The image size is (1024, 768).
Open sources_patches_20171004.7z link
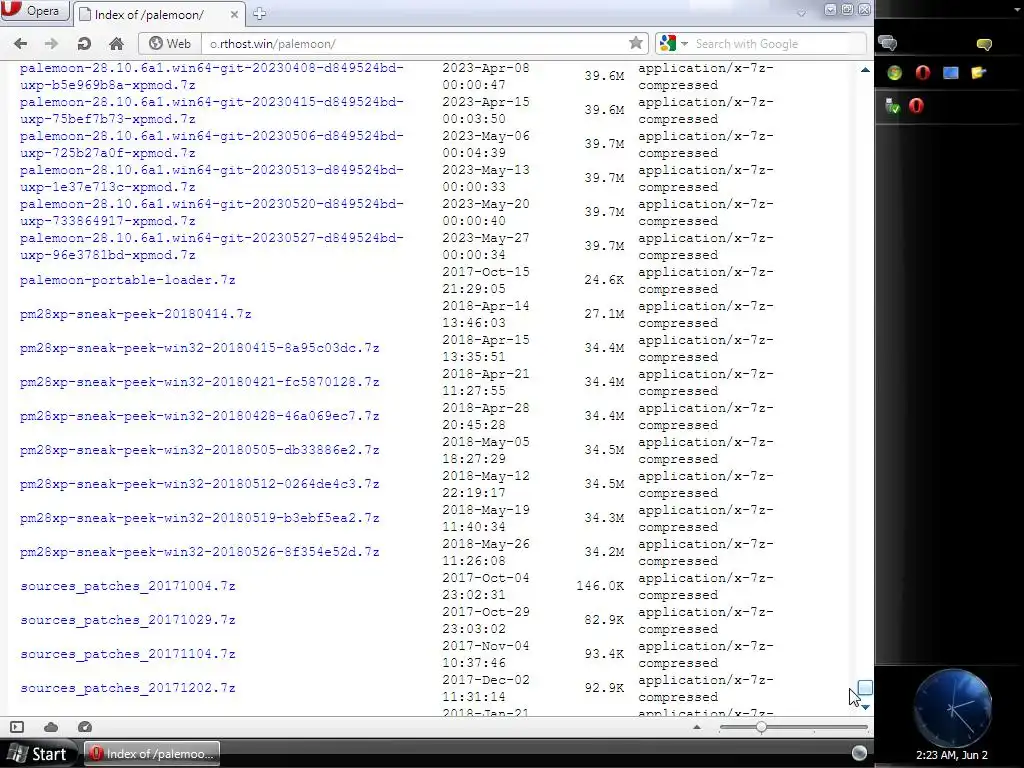point(127,586)
